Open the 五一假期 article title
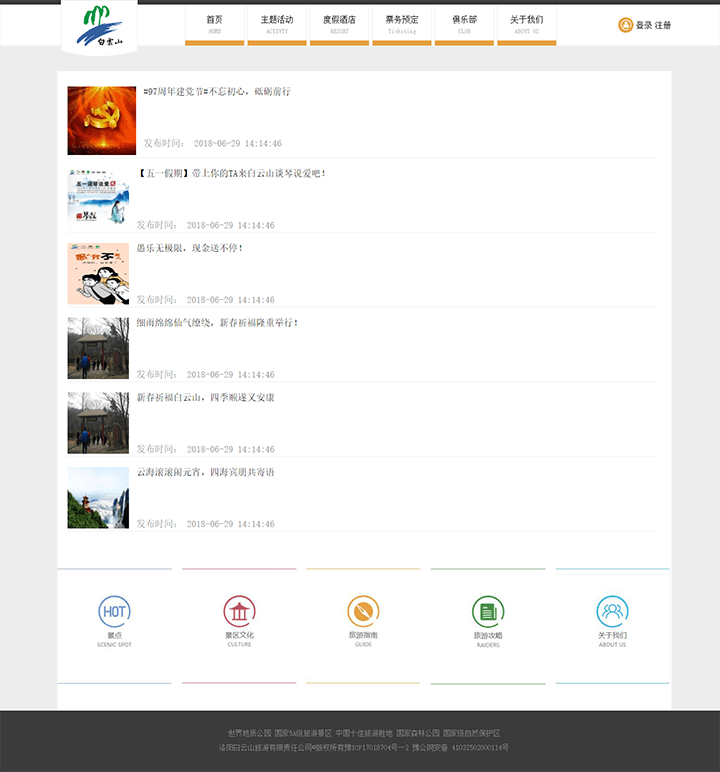This screenshot has width=720, height=772. coord(232,173)
